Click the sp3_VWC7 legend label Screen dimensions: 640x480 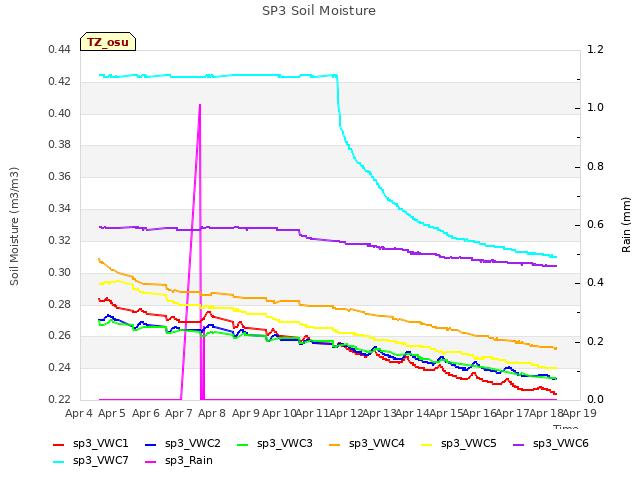point(101,460)
